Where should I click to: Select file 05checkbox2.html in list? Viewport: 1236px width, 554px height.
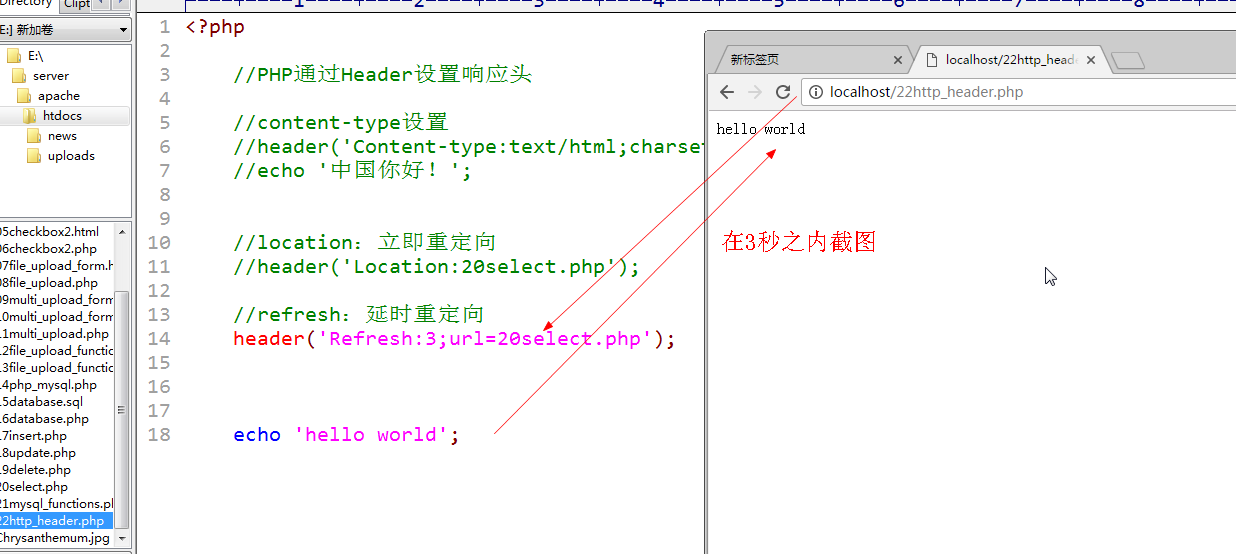(x=50, y=232)
